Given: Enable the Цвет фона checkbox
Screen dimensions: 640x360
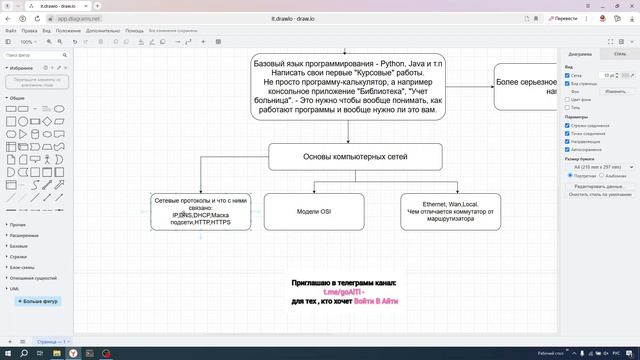Looking at the screenshot, I should 567,100.
